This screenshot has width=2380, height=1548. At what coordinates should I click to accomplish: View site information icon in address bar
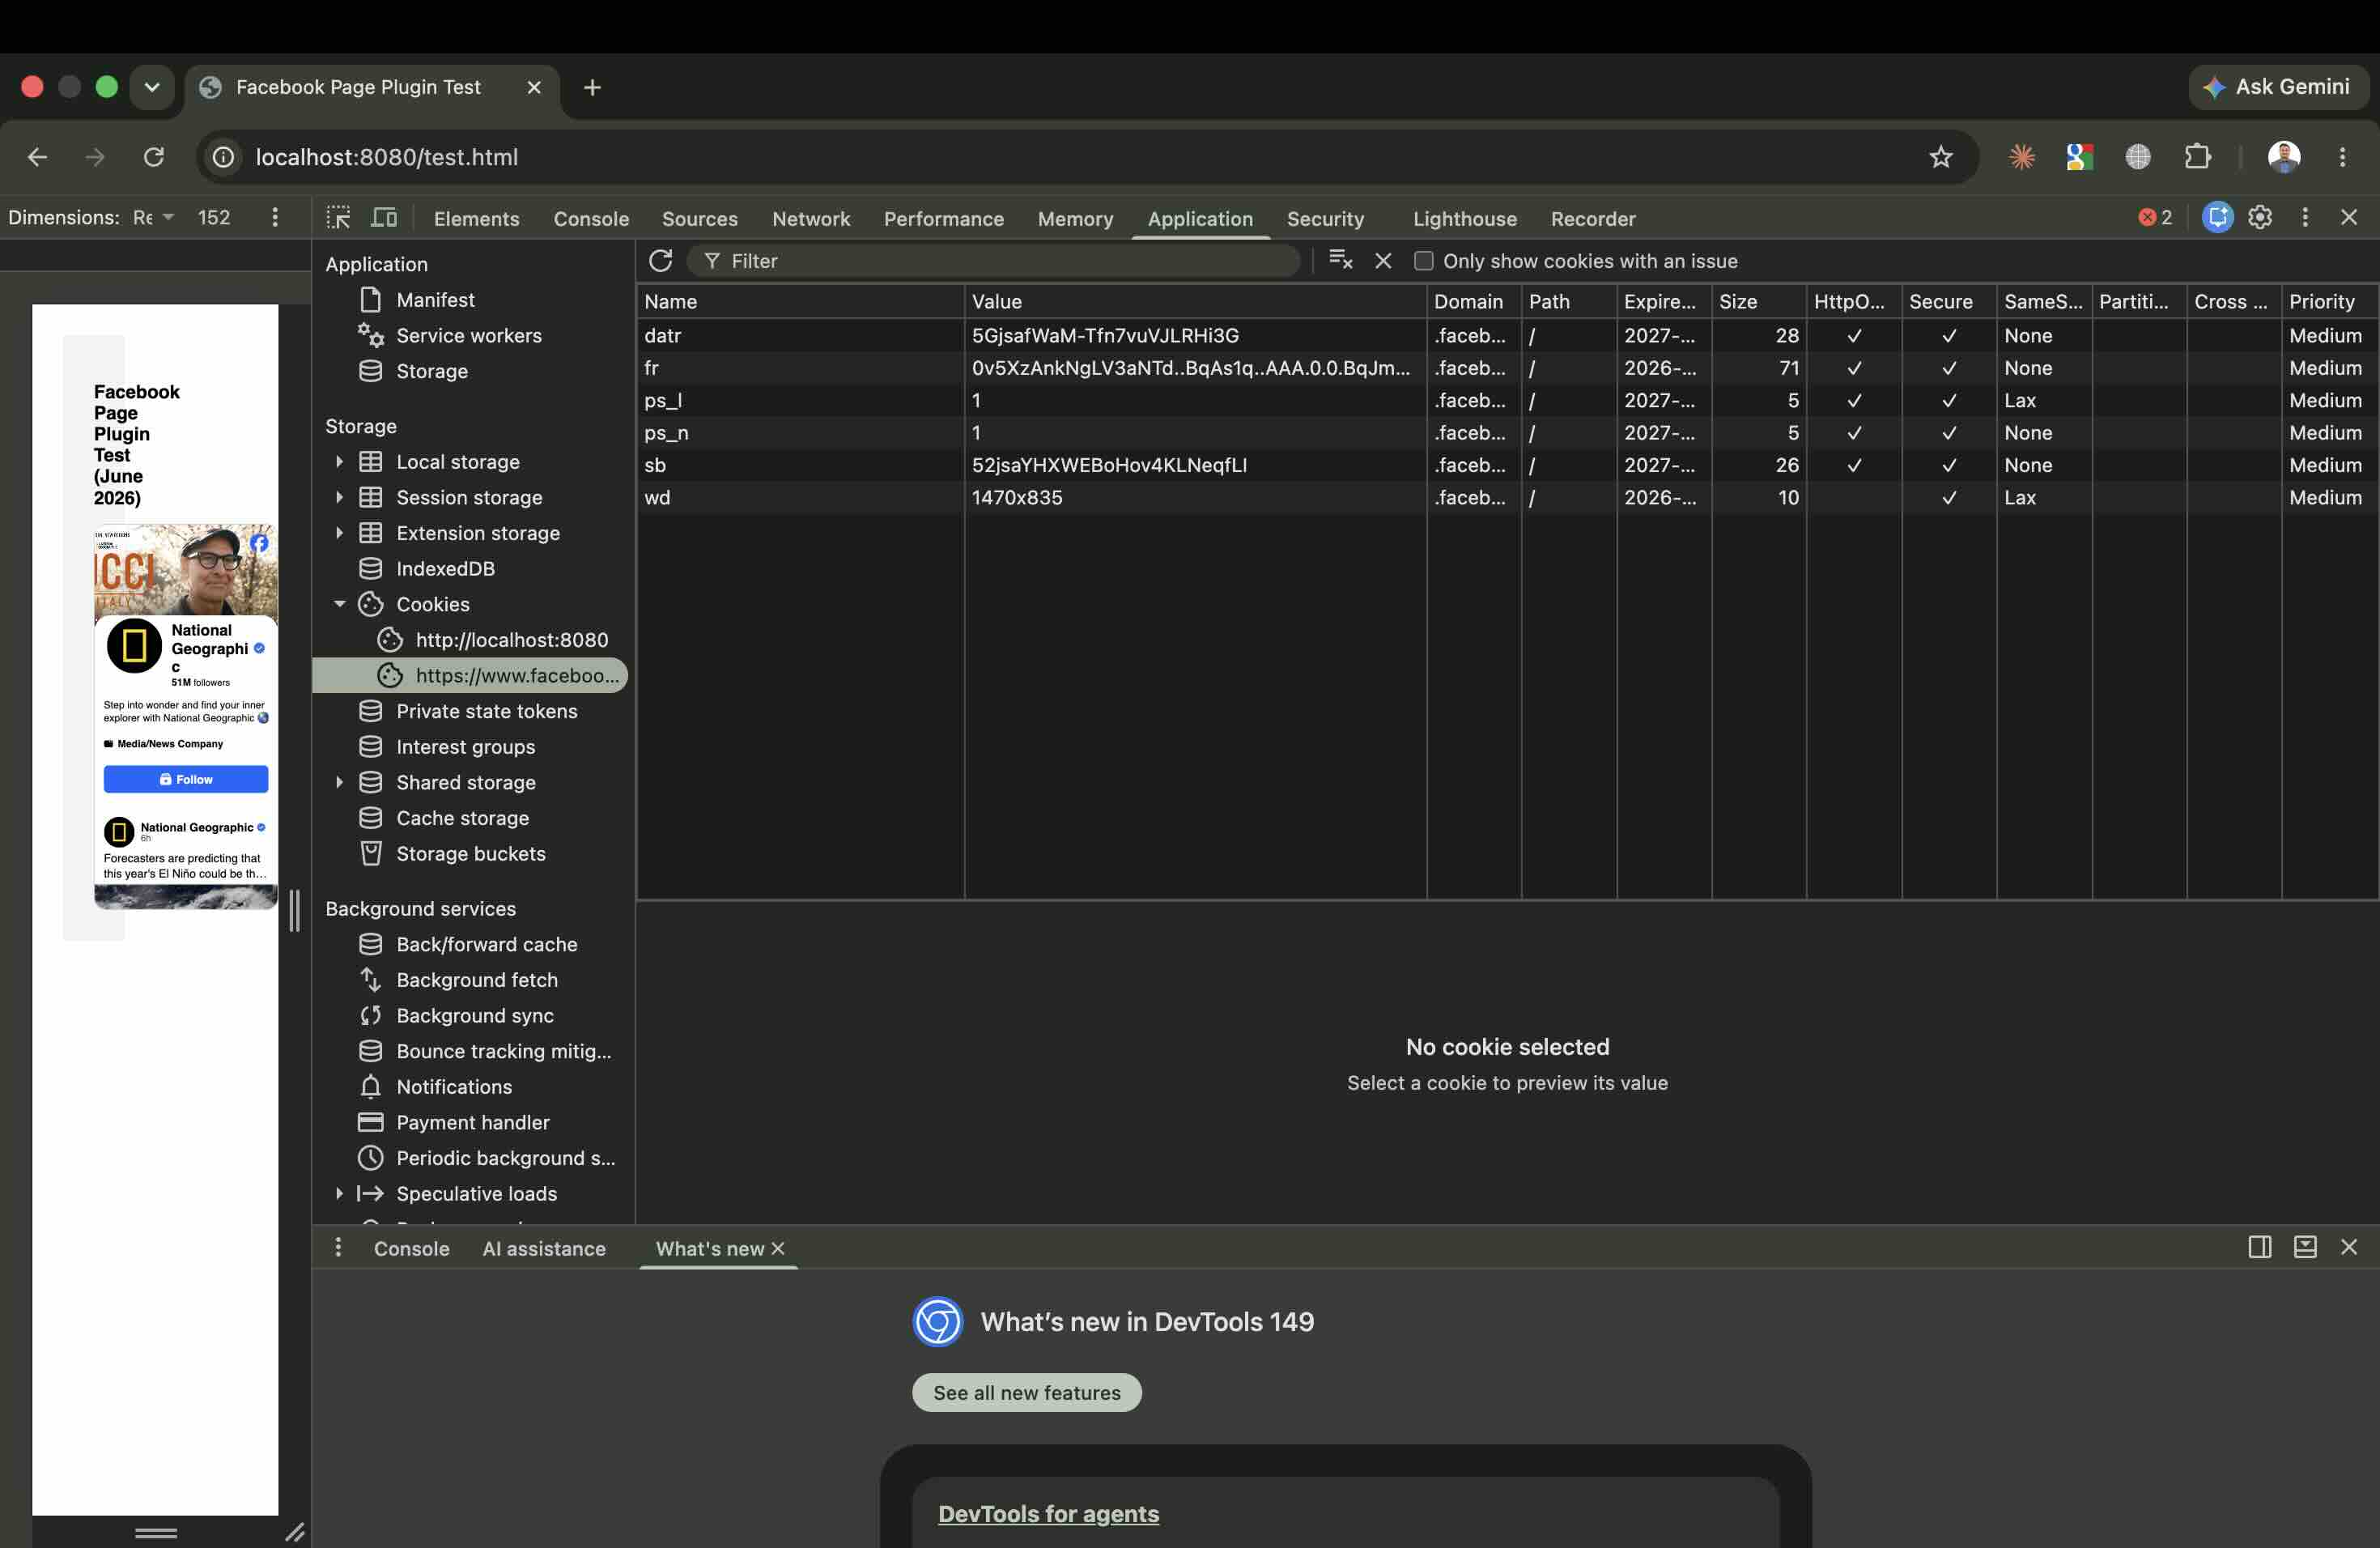(x=224, y=157)
